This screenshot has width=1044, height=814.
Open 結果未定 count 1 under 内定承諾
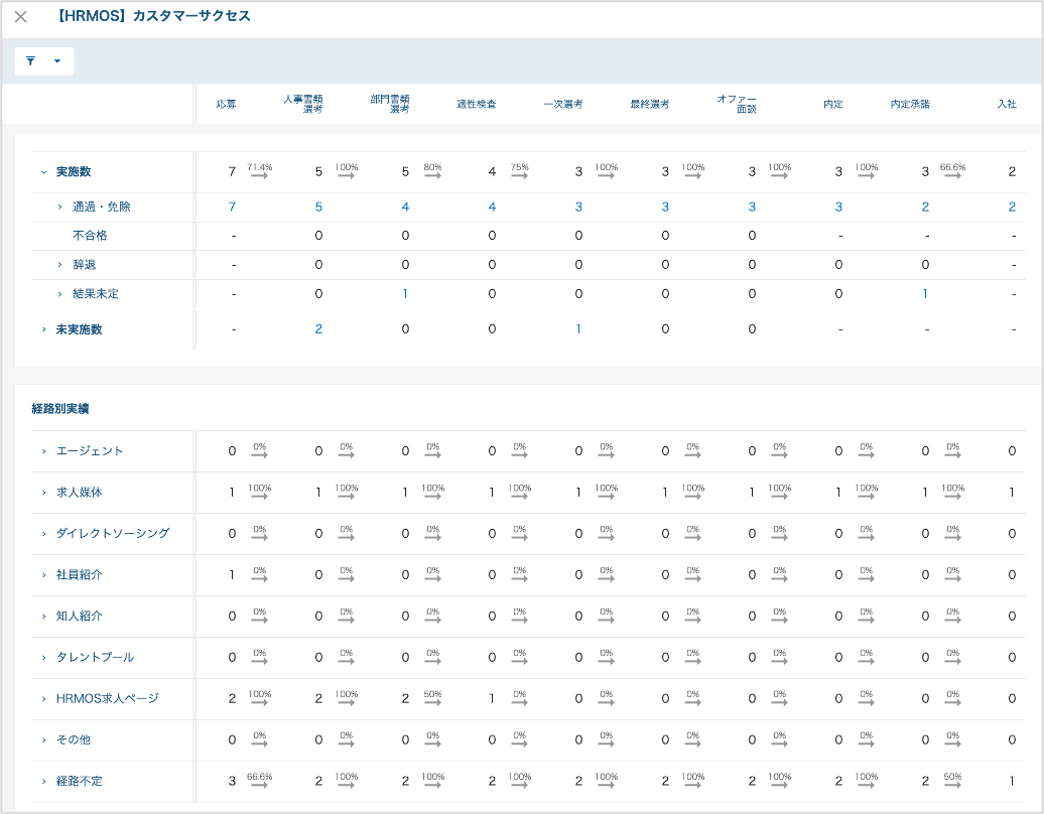tap(925, 294)
